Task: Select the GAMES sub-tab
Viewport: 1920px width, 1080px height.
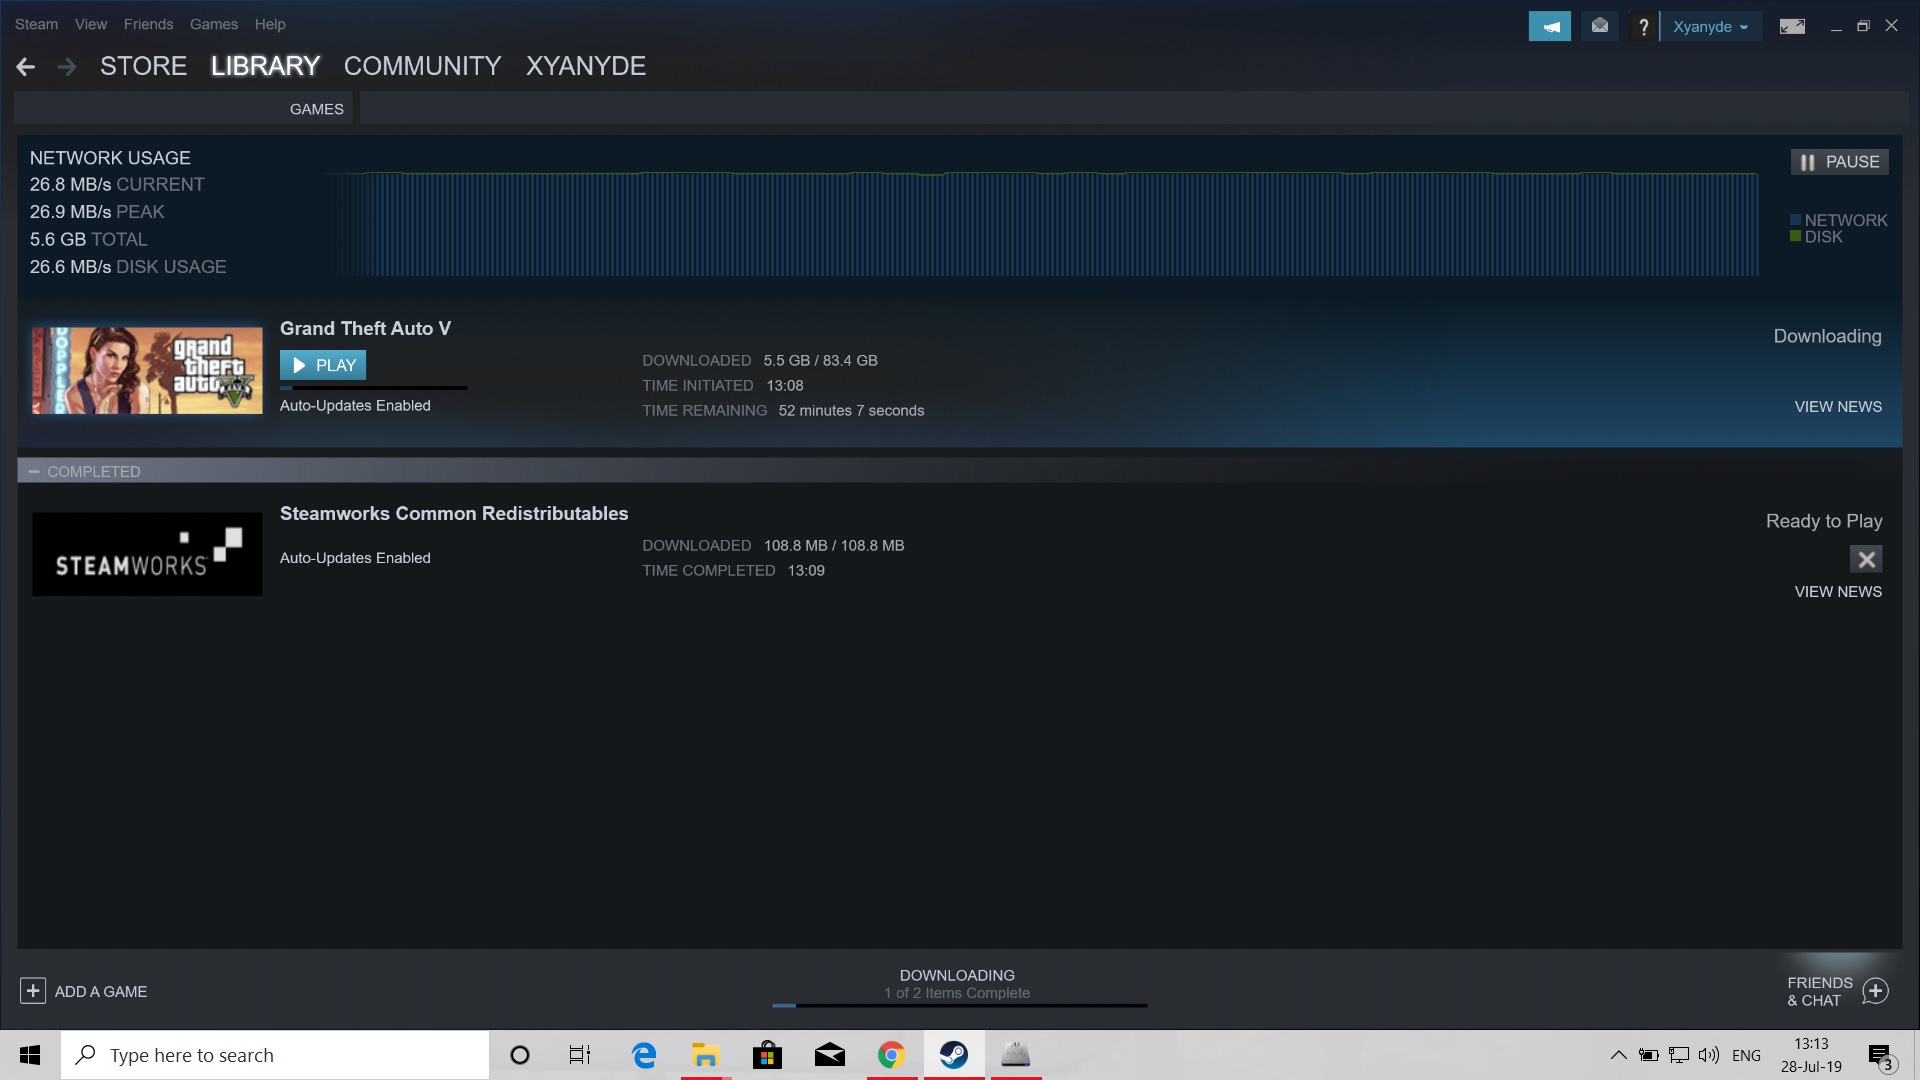Action: coord(316,109)
